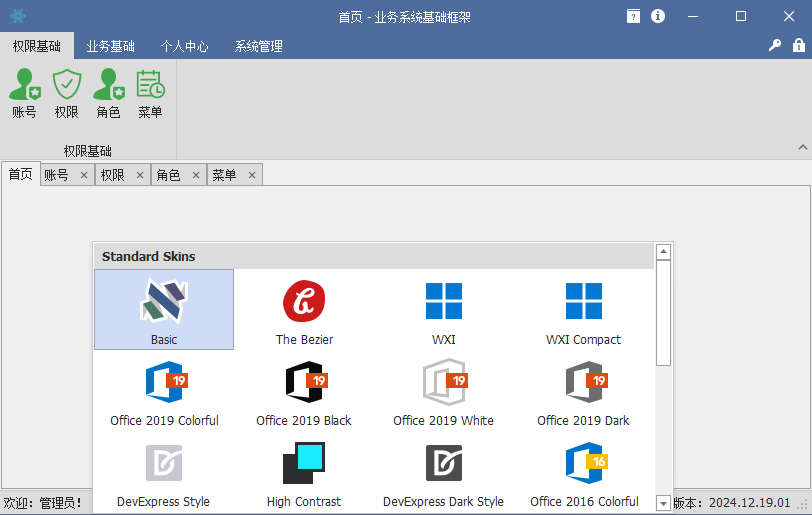The height and width of the screenshot is (515, 812).
Task: Click the 版本 2024.12.19.01 status text
Action: [732, 503]
